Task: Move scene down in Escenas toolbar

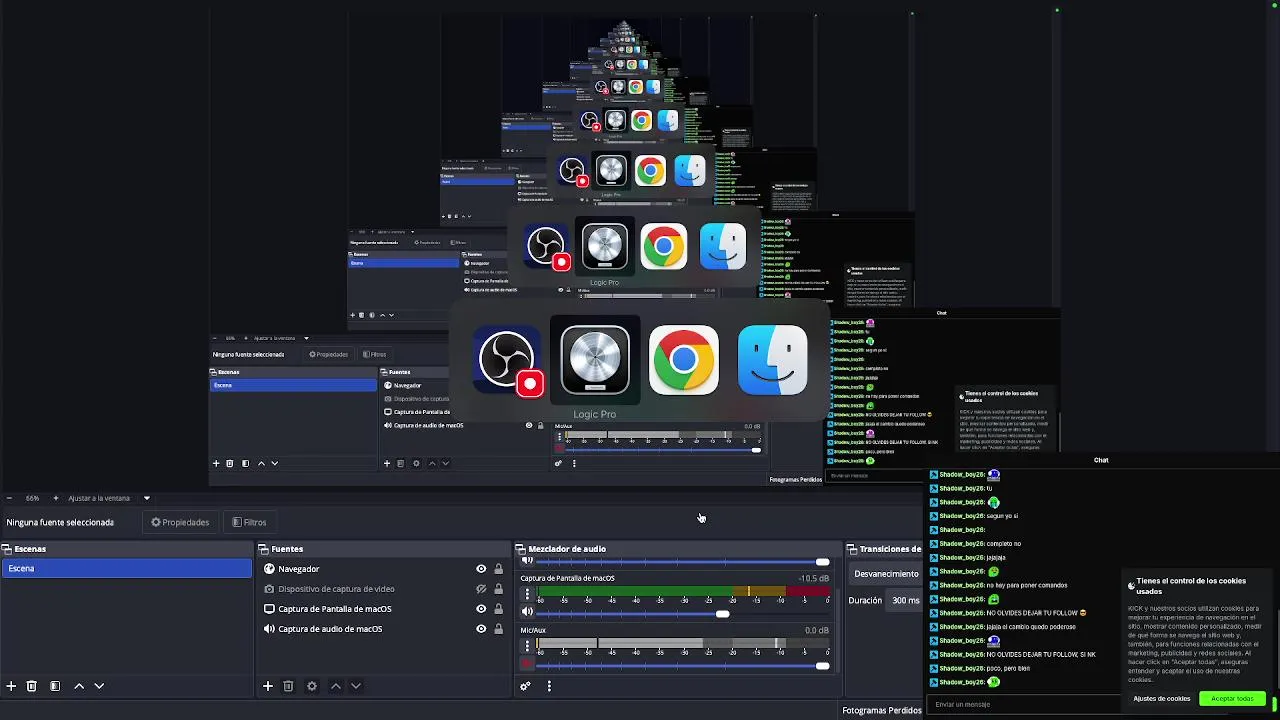Action: [x=99, y=686]
